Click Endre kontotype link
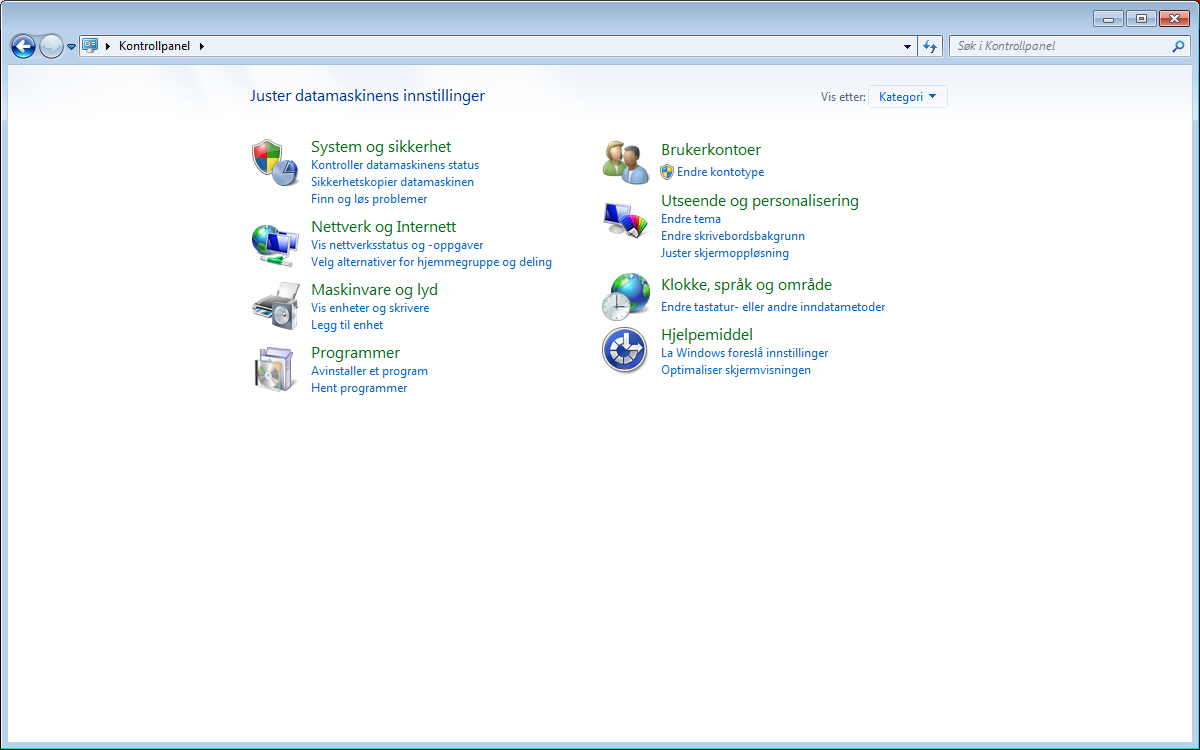This screenshot has width=1200, height=750. click(720, 172)
